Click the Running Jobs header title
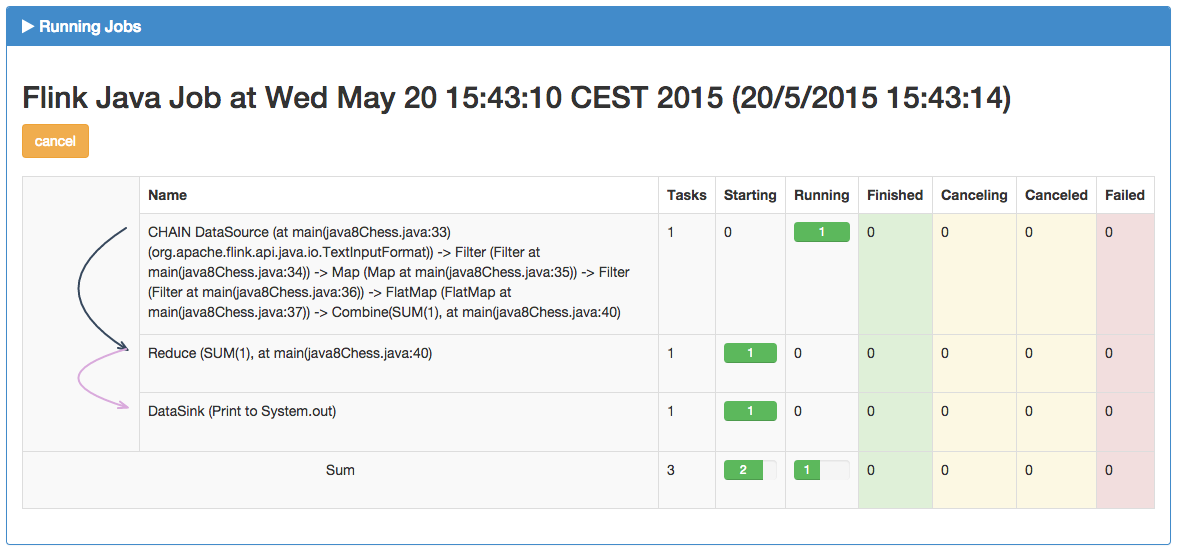The image size is (1177, 558). point(90,27)
